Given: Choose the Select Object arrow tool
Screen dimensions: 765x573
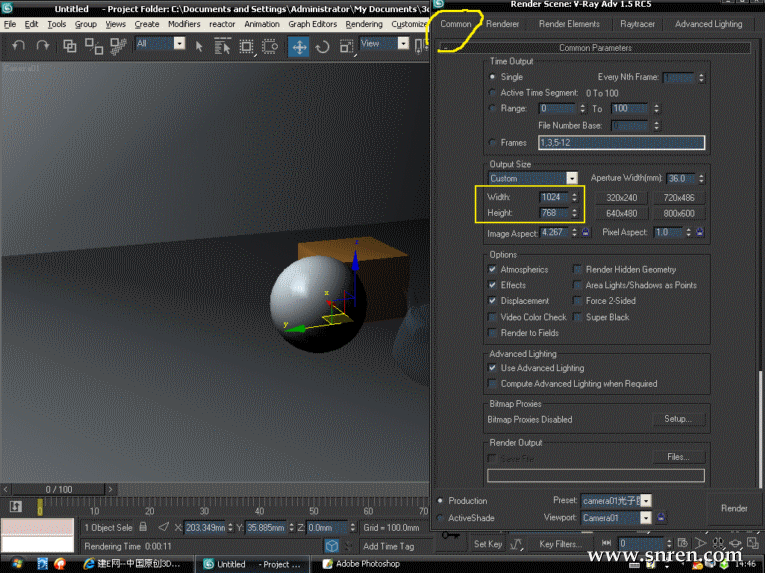Looking at the screenshot, I should 199,46.
